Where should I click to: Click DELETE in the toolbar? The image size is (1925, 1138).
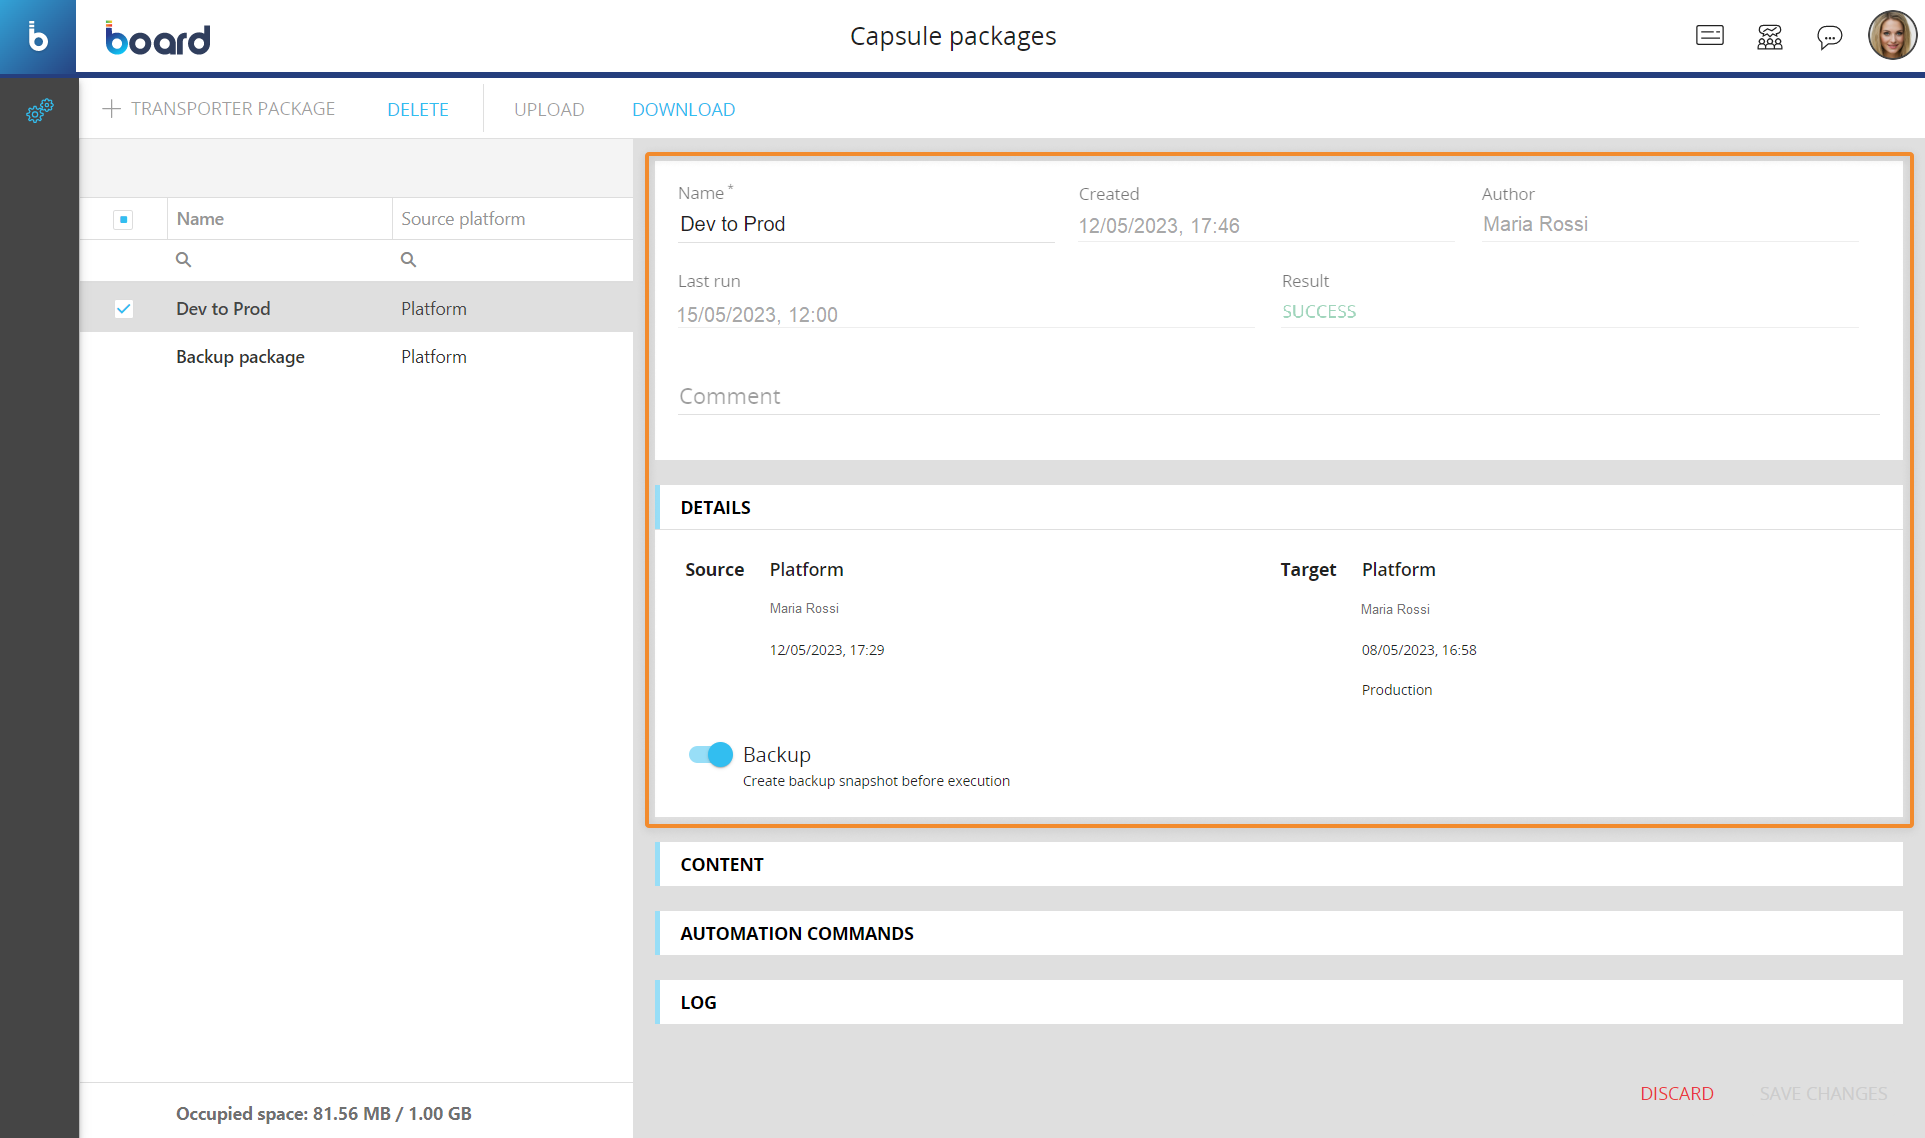point(418,110)
